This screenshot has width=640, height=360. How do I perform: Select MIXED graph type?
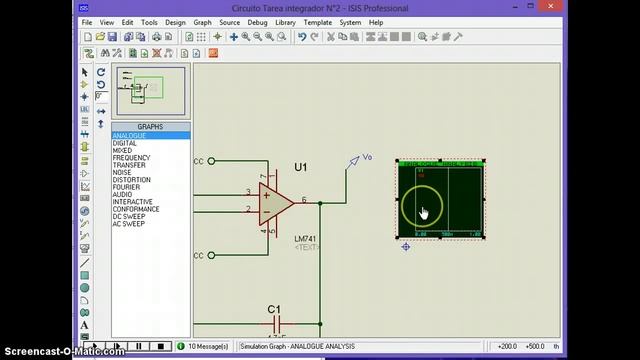click(151, 151)
